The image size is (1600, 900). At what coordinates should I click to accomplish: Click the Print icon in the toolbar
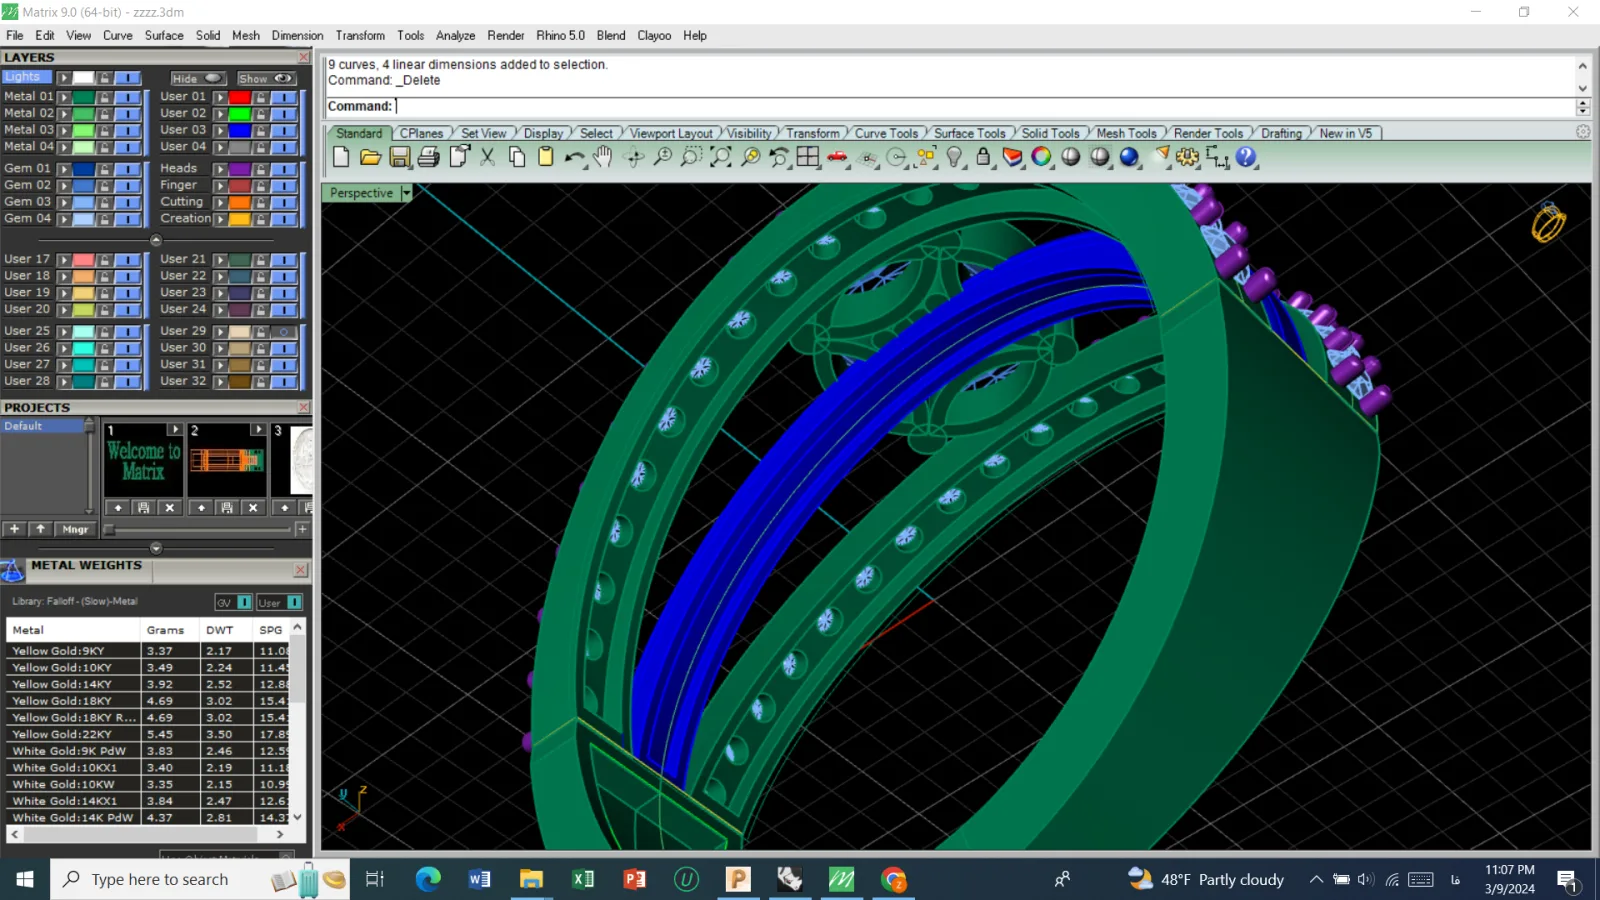(x=429, y=157)
